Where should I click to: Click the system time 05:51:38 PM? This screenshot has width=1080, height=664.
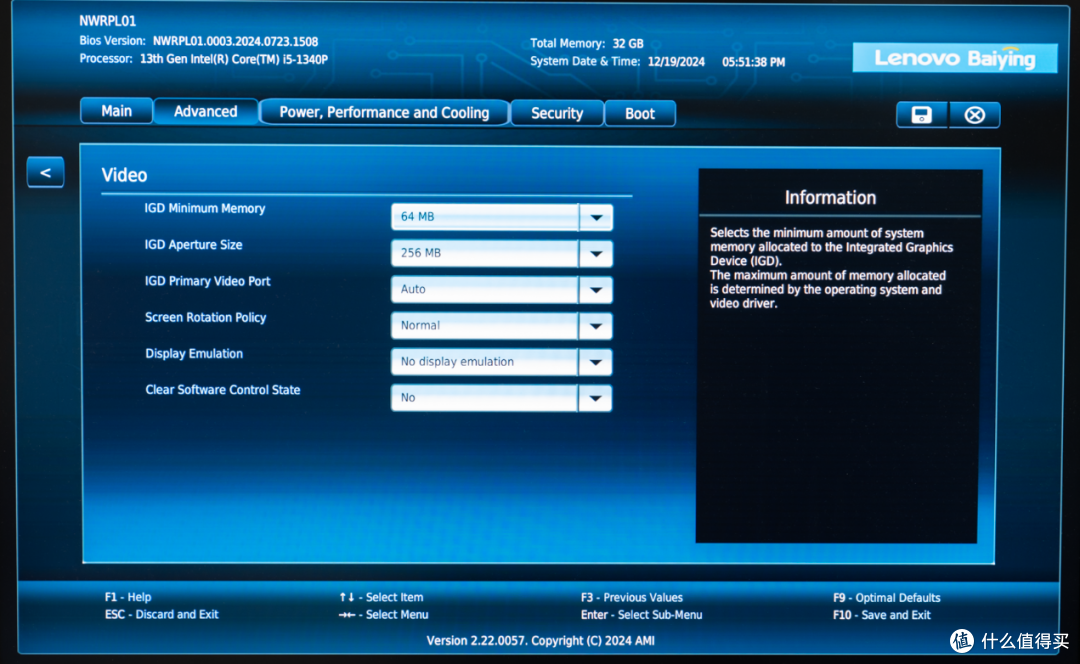click(754, 62)
